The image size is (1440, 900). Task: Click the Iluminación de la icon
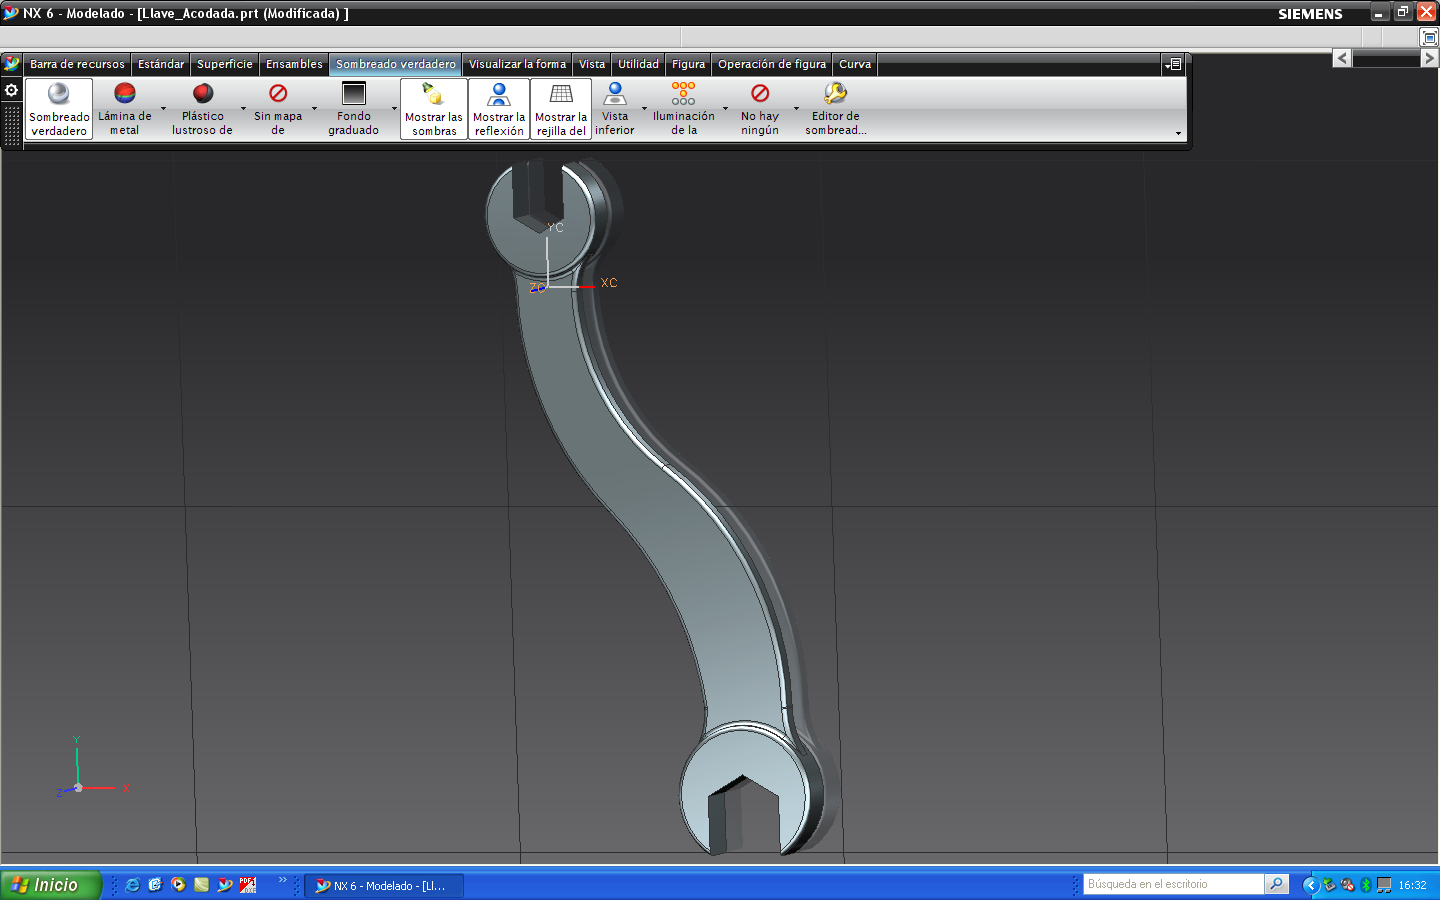[x=684, y=94]
